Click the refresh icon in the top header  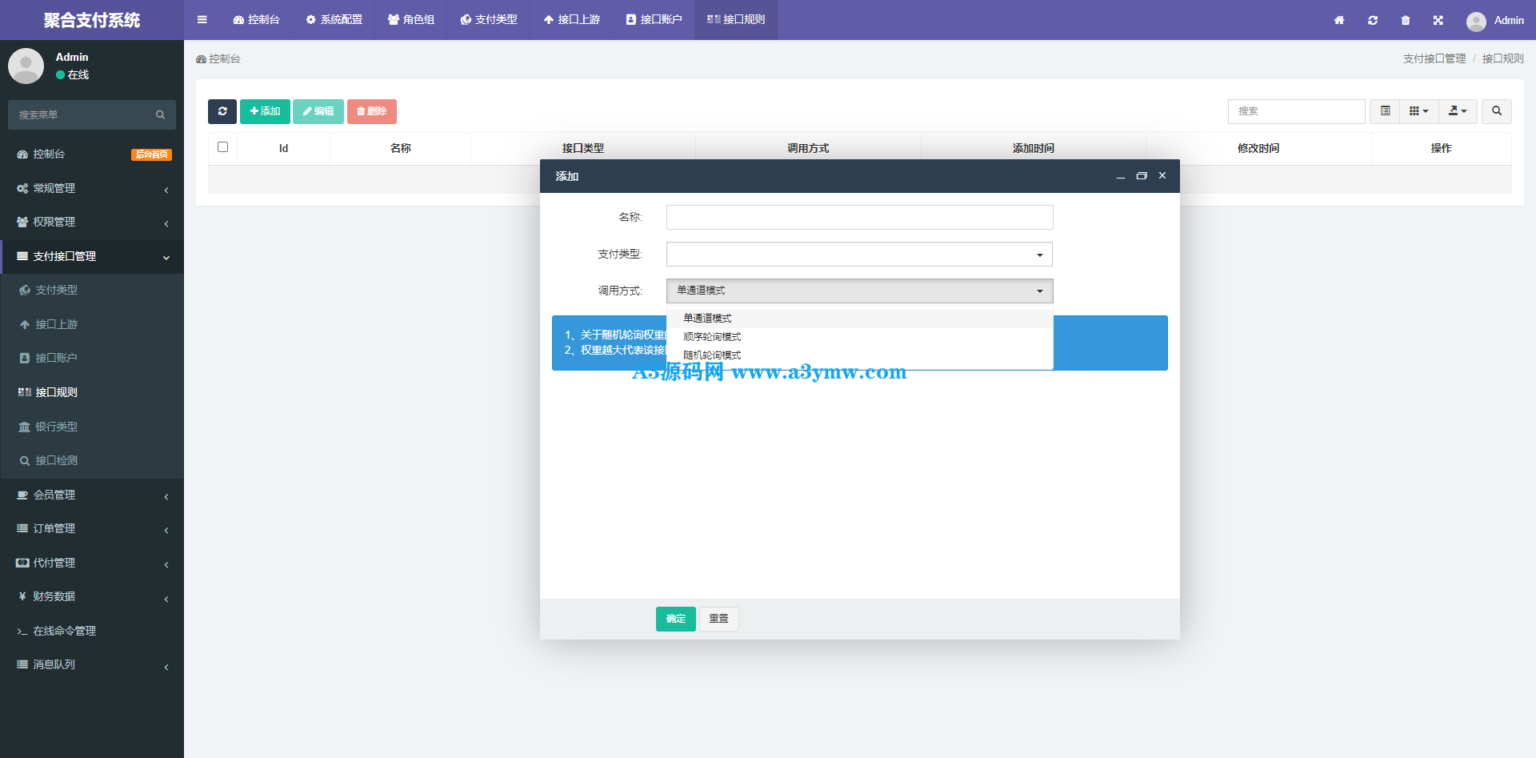pyautogui.click(x=1373, y=20)
